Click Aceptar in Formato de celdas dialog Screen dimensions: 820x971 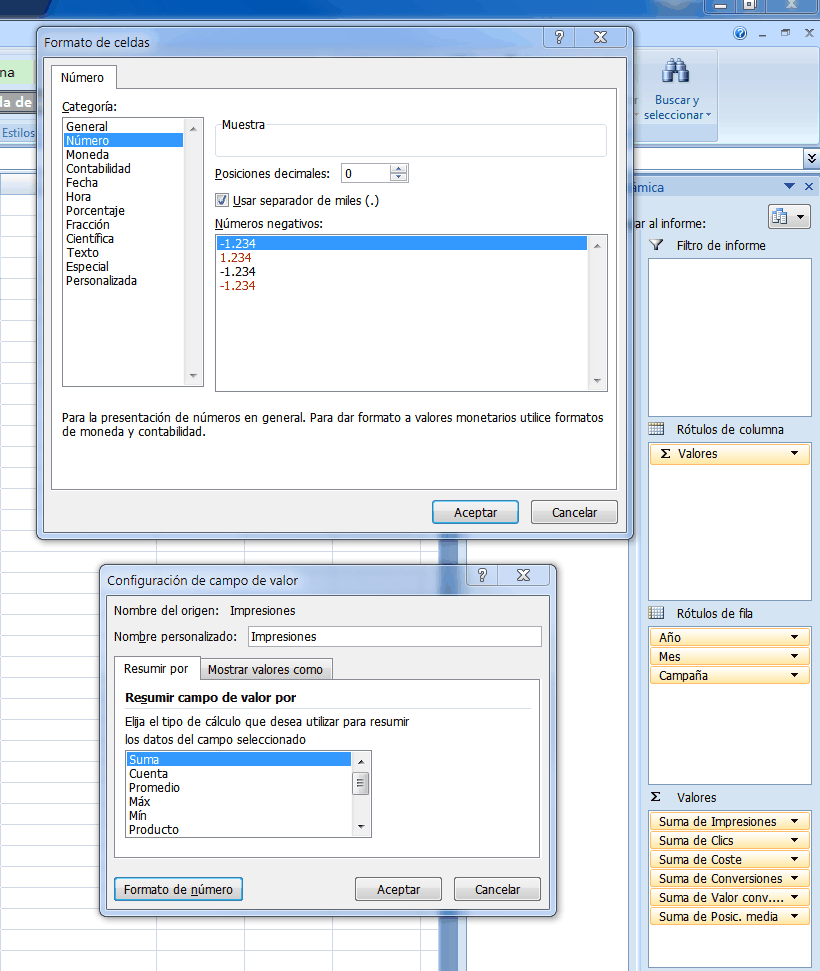pyautogui.click(x=475, y=511)
